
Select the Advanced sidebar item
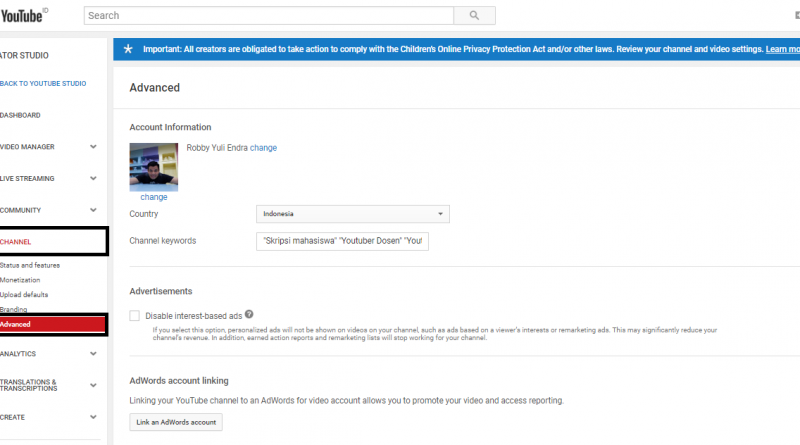point(53,325)
